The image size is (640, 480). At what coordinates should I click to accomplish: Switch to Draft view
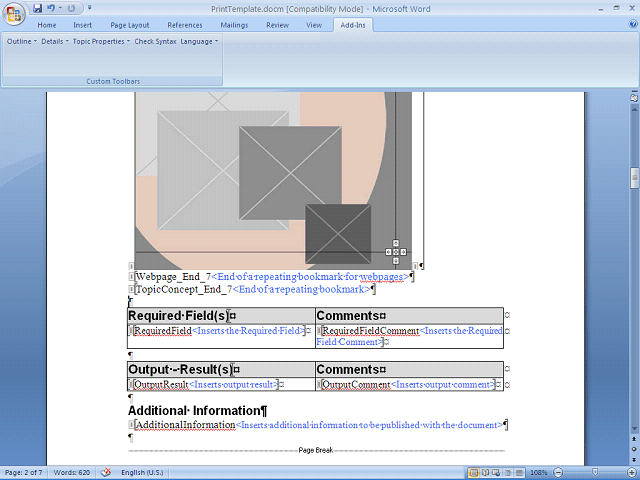tap(519, 473)
